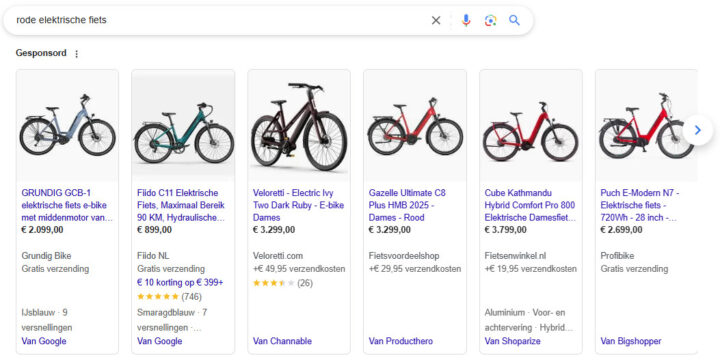Click the 'Van Shoparize' link
The height and width of the screenshot is (362, 720).
[512, 341]
